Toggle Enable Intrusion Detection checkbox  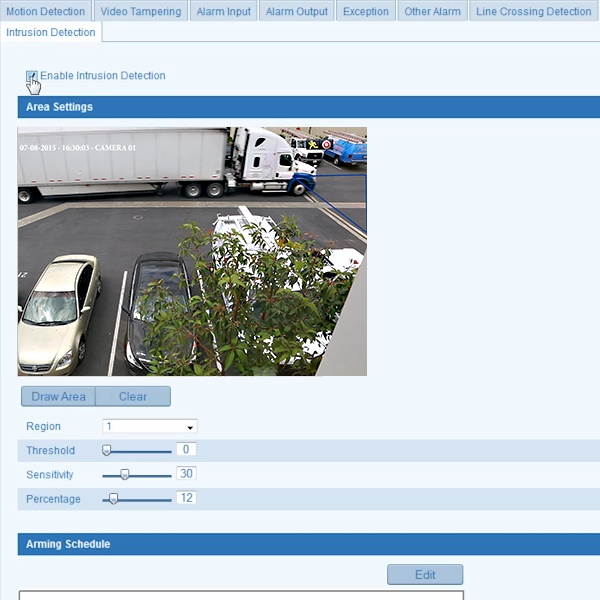32,76
